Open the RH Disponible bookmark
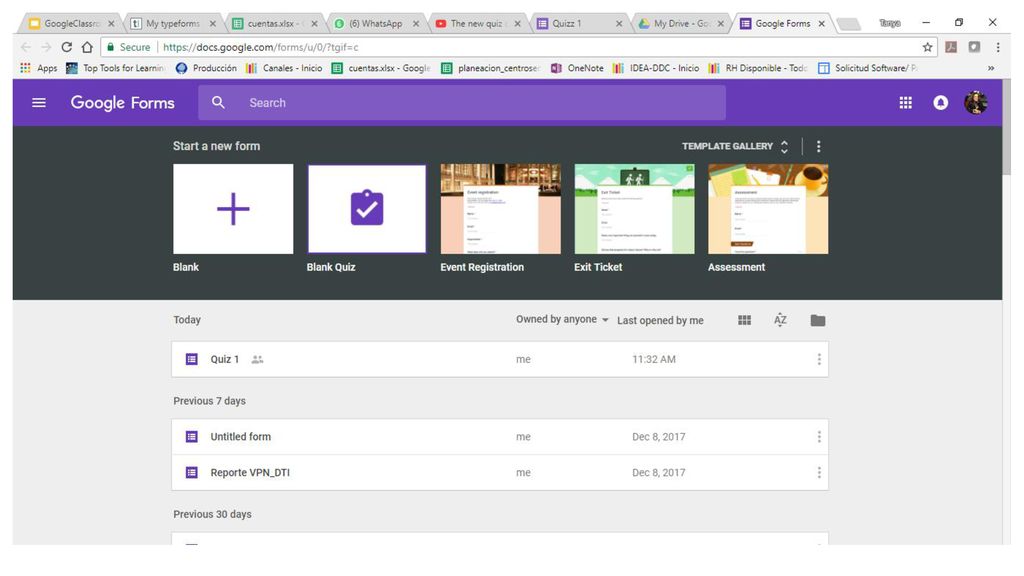The width and height of the screenshot is (1024, 576). (x=758, y=68)
